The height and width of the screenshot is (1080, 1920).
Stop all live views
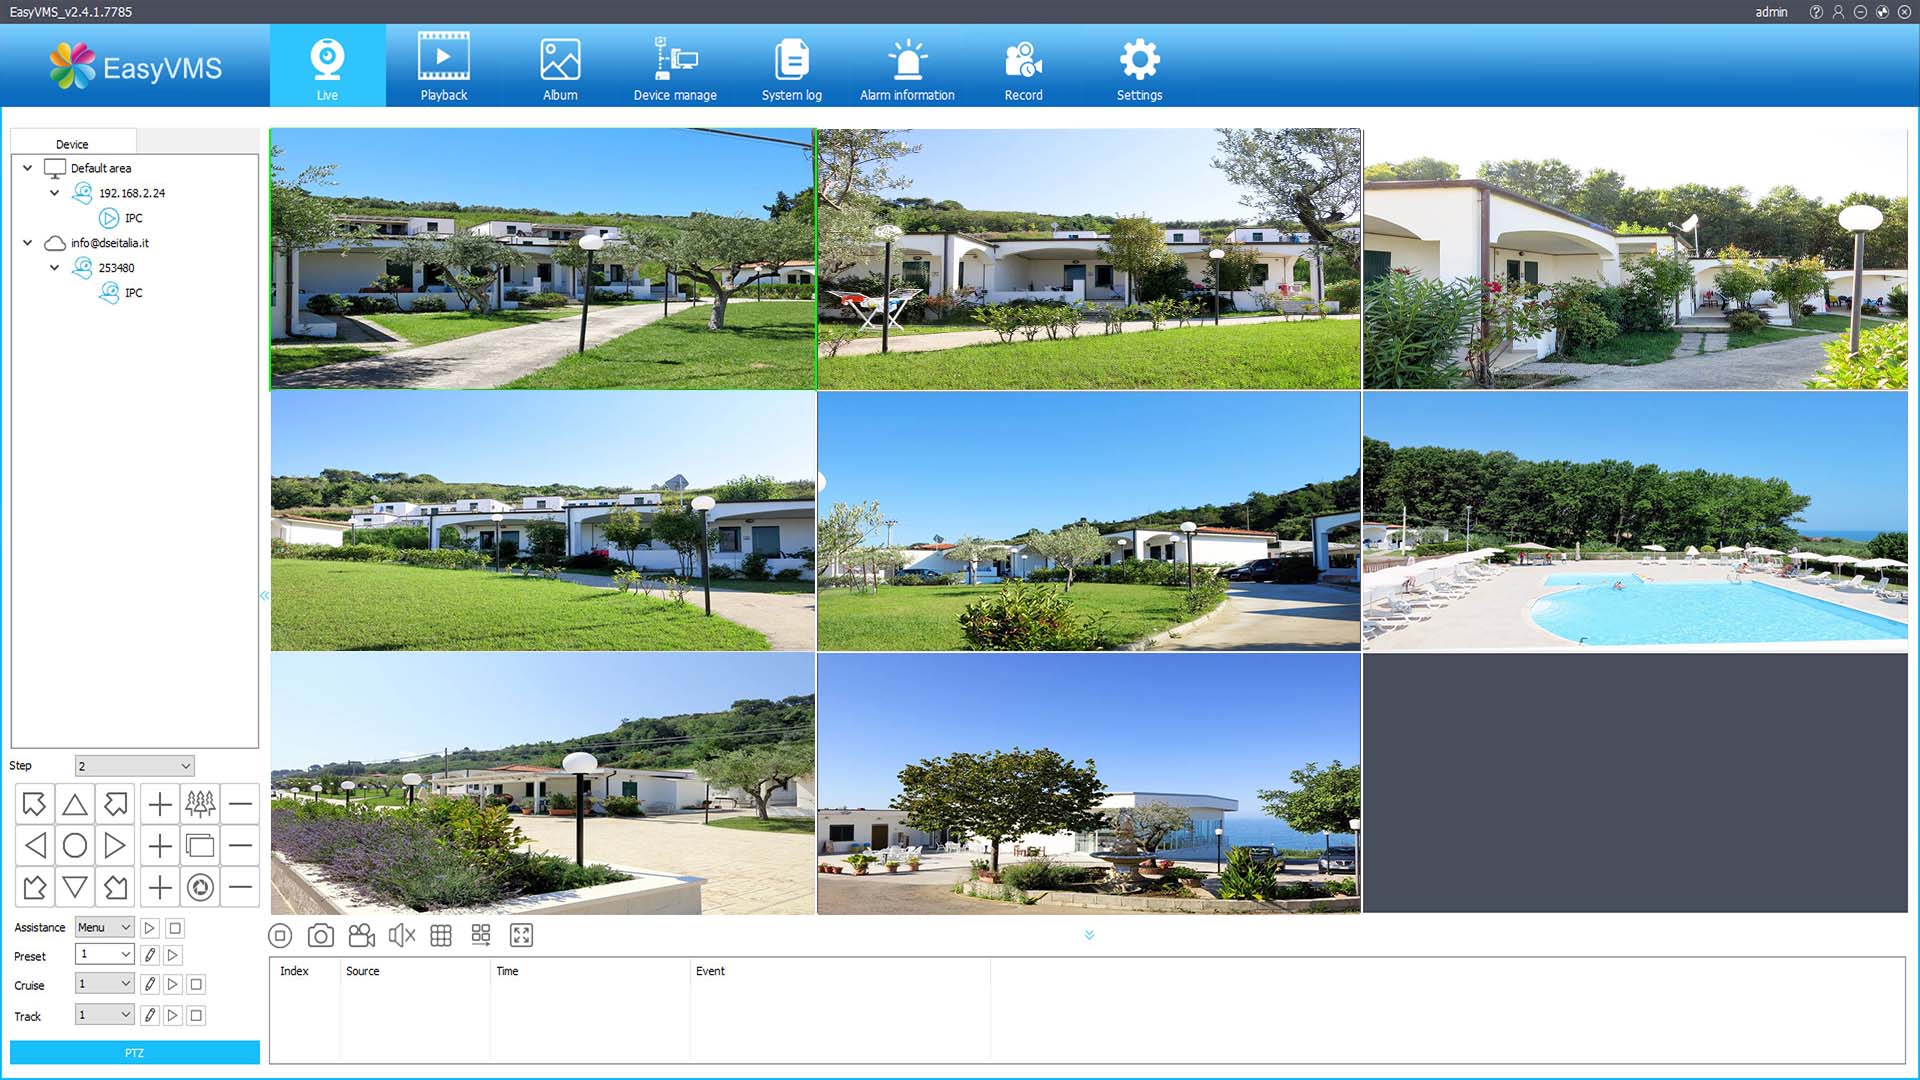click(x=280, y=935)
